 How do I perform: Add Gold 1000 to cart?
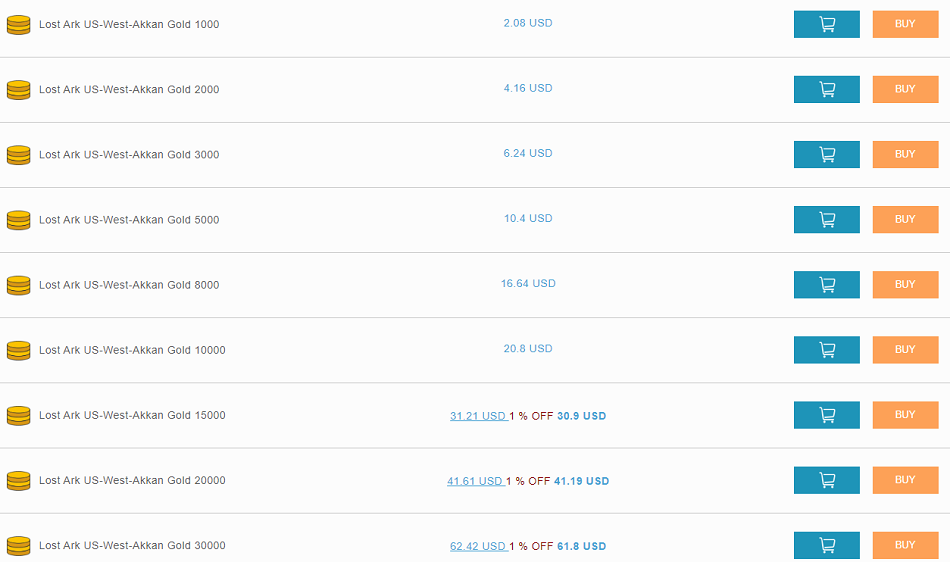(x=826, y=24)
